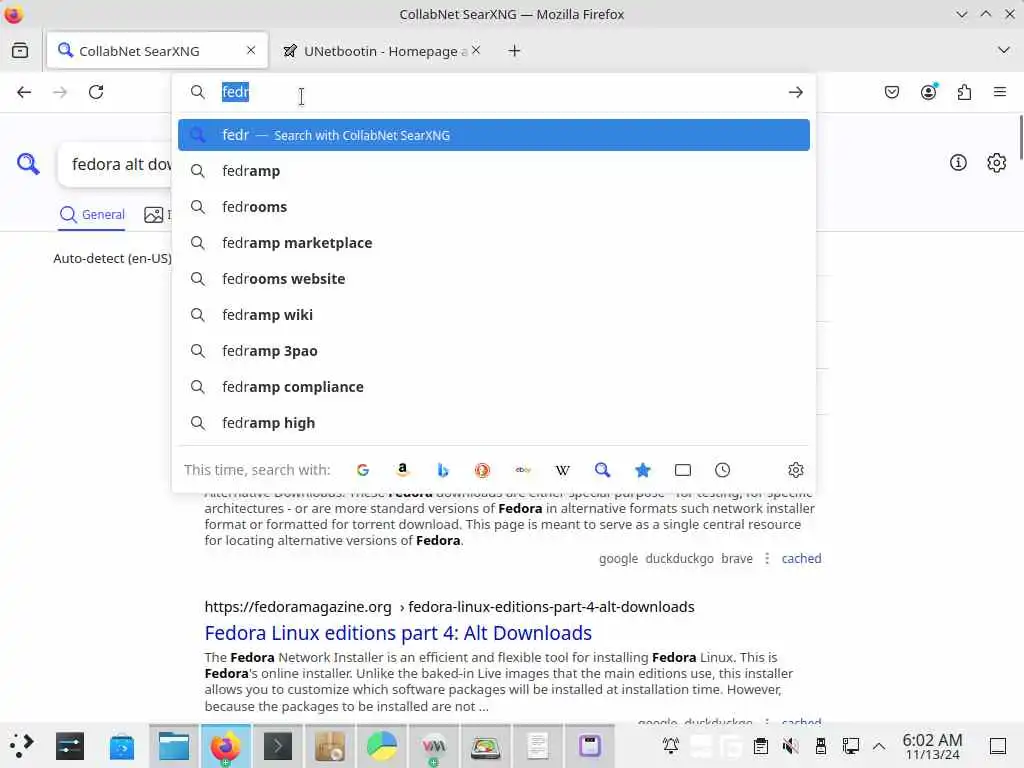Open SearXNG info about icon

(x=958, y=163)
